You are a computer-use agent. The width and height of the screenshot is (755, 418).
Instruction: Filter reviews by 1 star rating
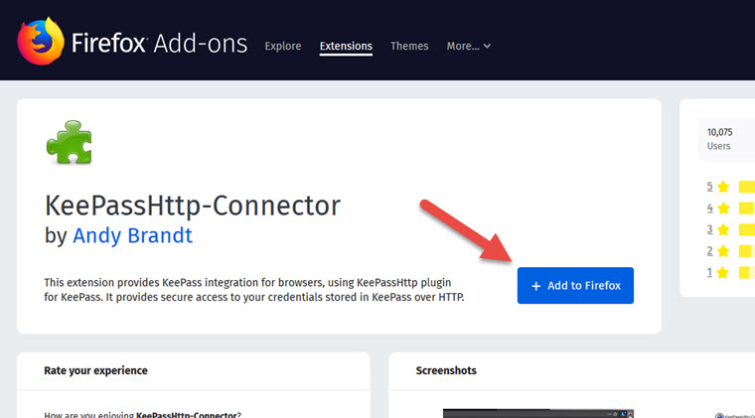(710, 273)
